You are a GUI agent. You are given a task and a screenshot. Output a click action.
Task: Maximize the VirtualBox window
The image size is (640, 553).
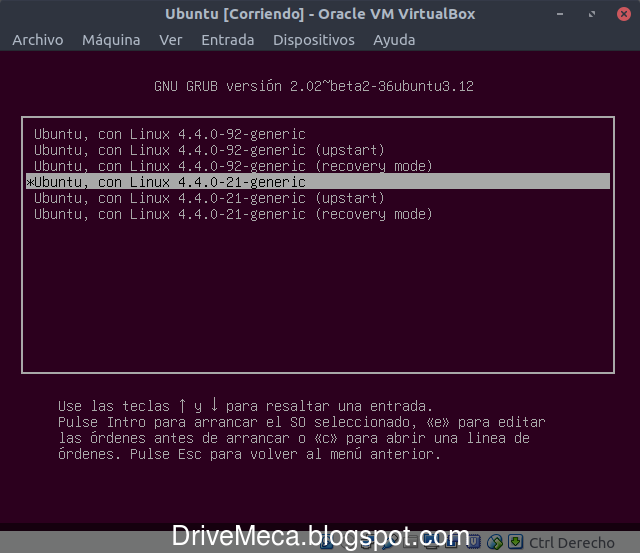(592, 14)
